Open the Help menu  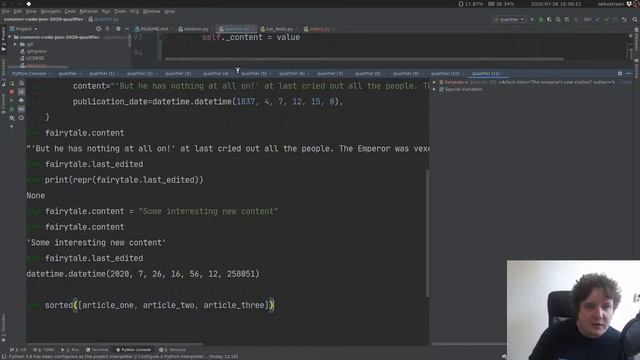point(169,11)
